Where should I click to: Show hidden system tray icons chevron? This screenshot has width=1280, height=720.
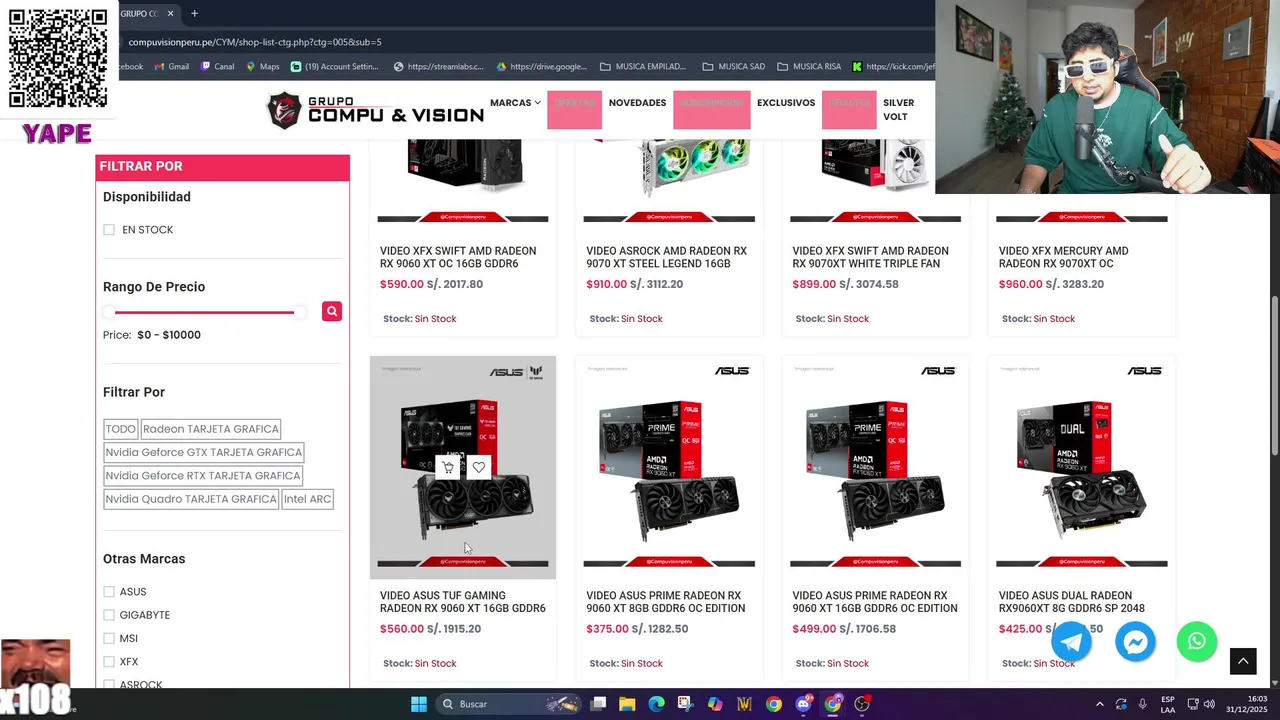[1099, 704]
